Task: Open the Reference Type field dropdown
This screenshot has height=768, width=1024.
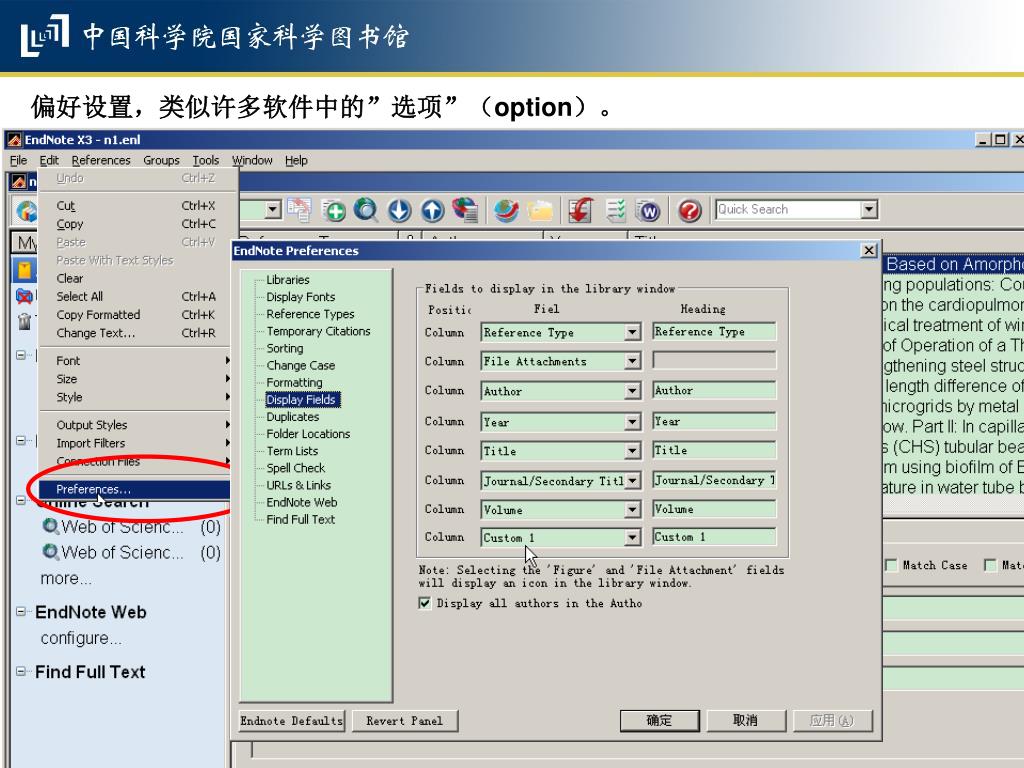Action: (x=632, y=332)
